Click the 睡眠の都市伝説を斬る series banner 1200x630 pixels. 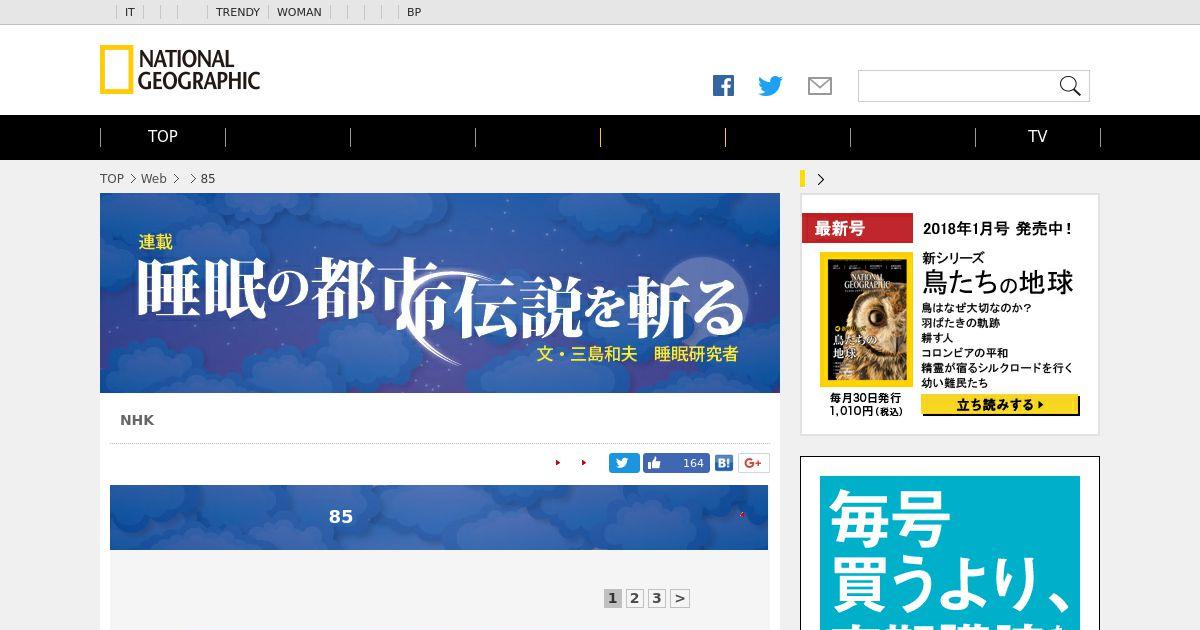(x=440, y=293)
